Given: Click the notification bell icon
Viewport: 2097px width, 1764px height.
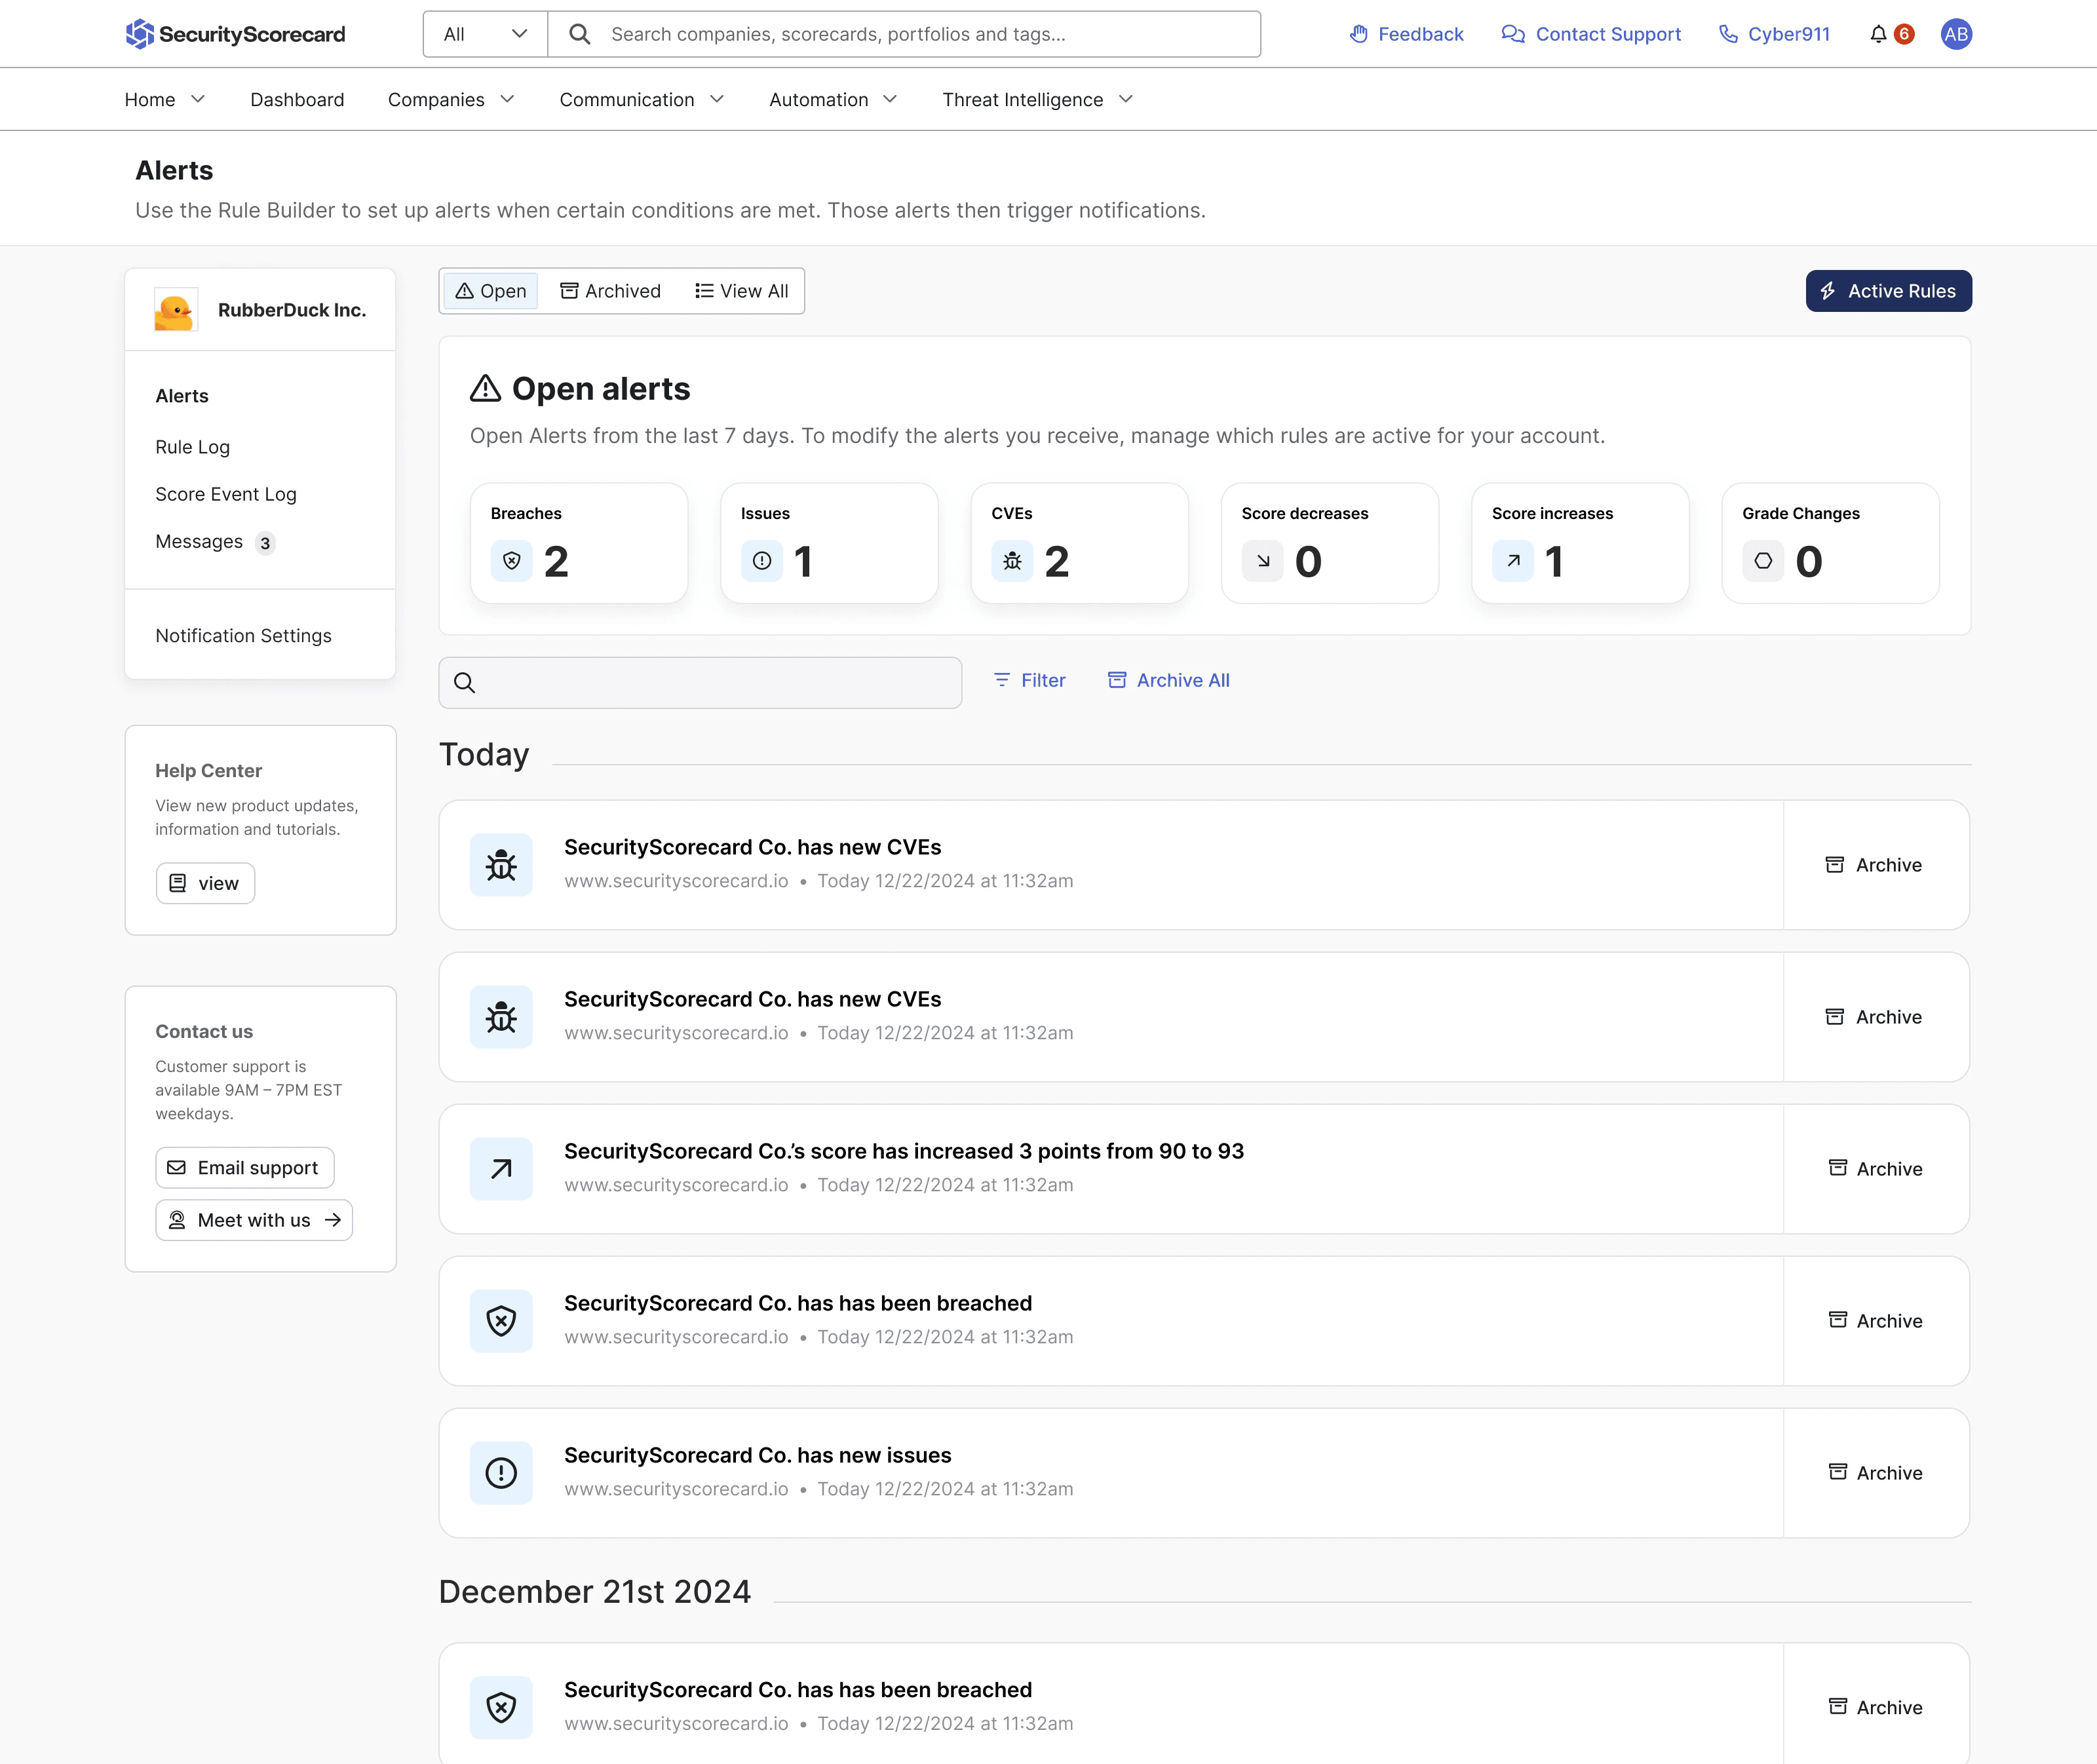Looking at the screenshot, I should (1878, 34).
